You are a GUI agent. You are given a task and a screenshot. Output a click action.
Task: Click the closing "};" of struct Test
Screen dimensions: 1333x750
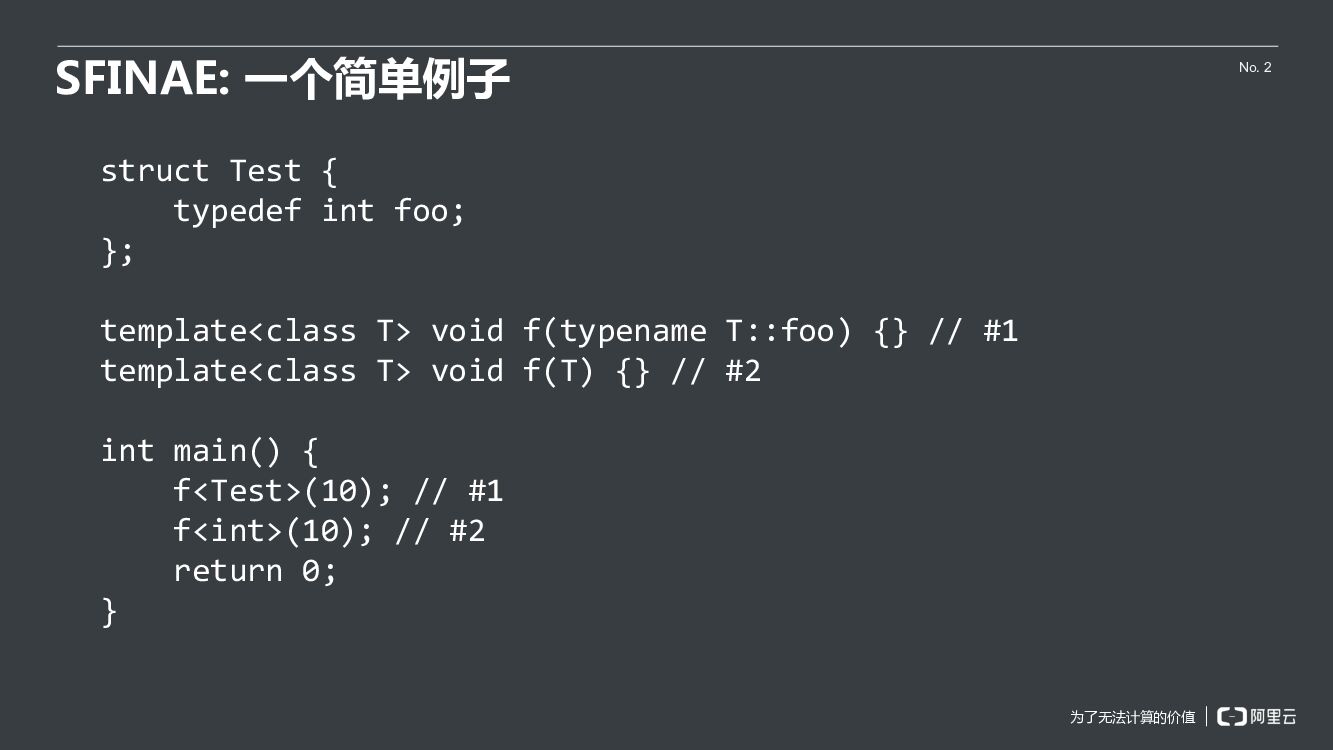pos(117,251)
